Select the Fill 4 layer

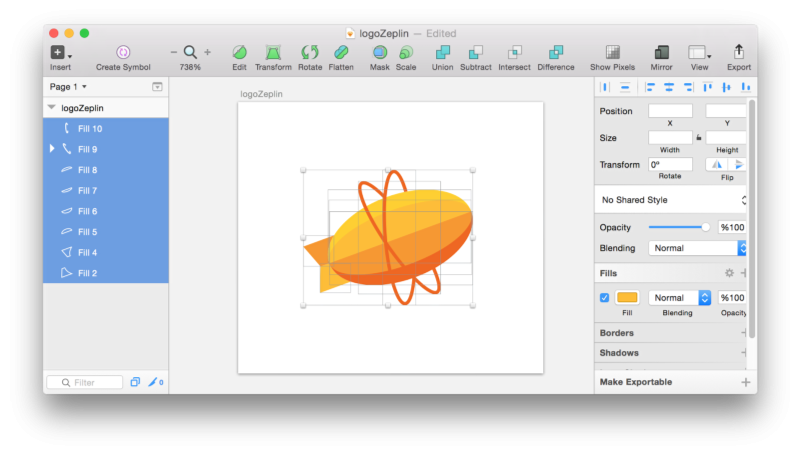click(106, 252)
